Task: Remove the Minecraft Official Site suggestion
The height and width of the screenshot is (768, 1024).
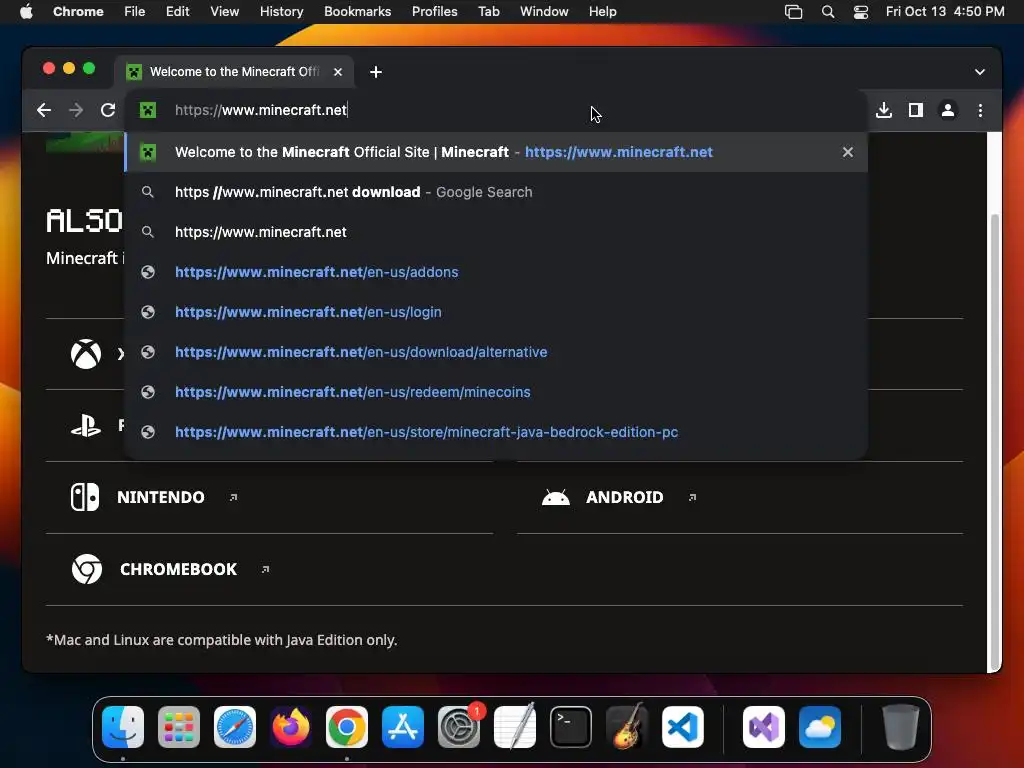Action: point(848,152)
